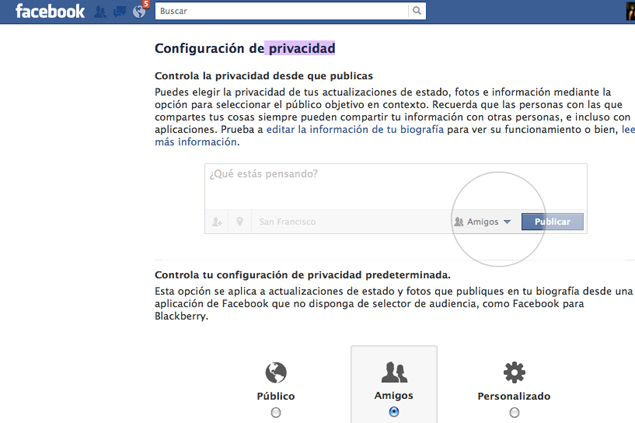Click the Personalizado label

(514, 396)
